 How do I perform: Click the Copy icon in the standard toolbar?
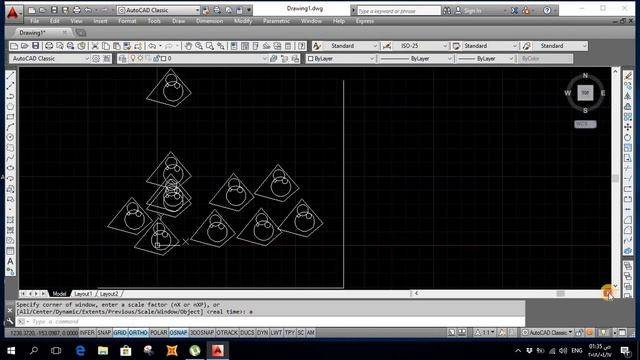[106, 46]
